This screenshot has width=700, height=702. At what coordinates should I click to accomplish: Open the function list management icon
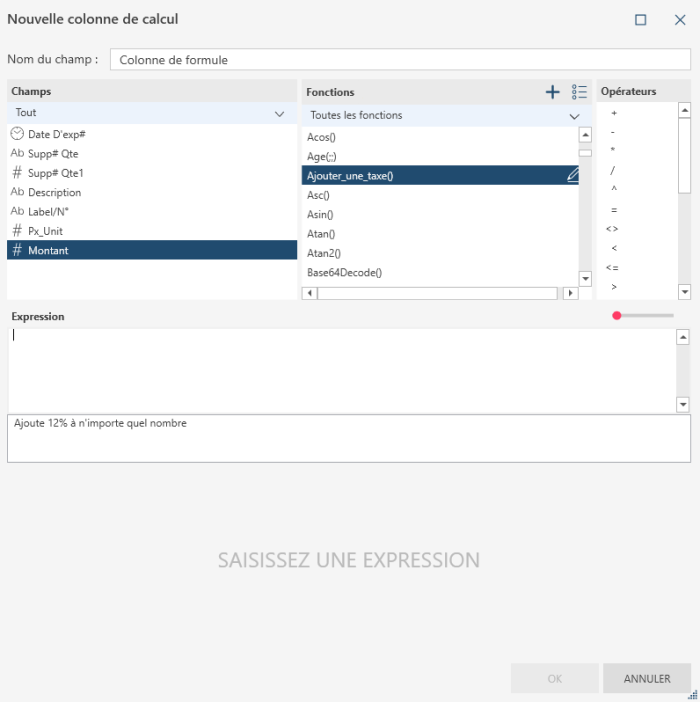tap(579, 92)
